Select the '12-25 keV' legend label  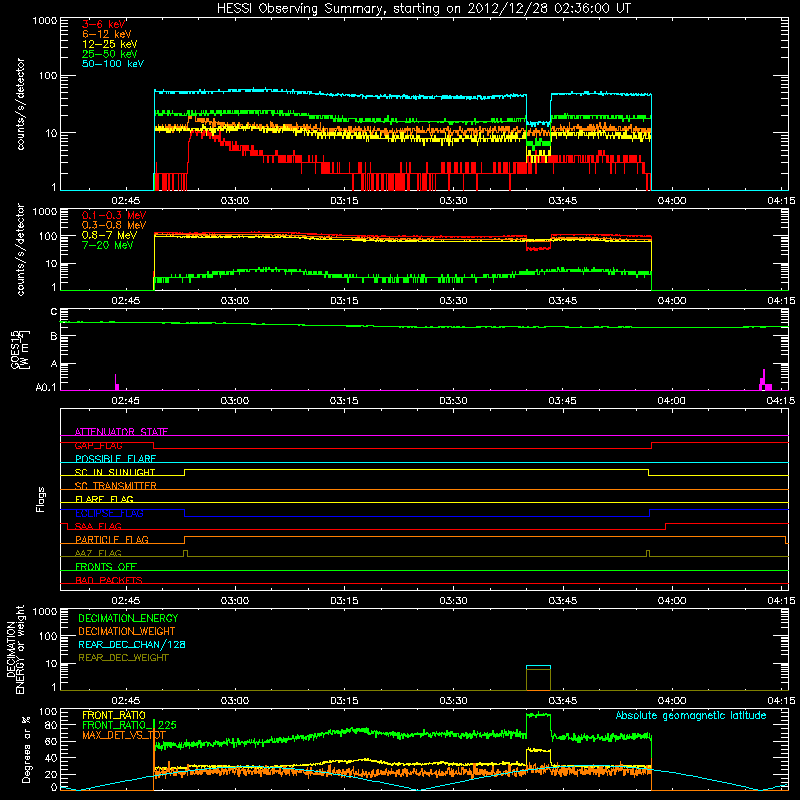(110, 44)
